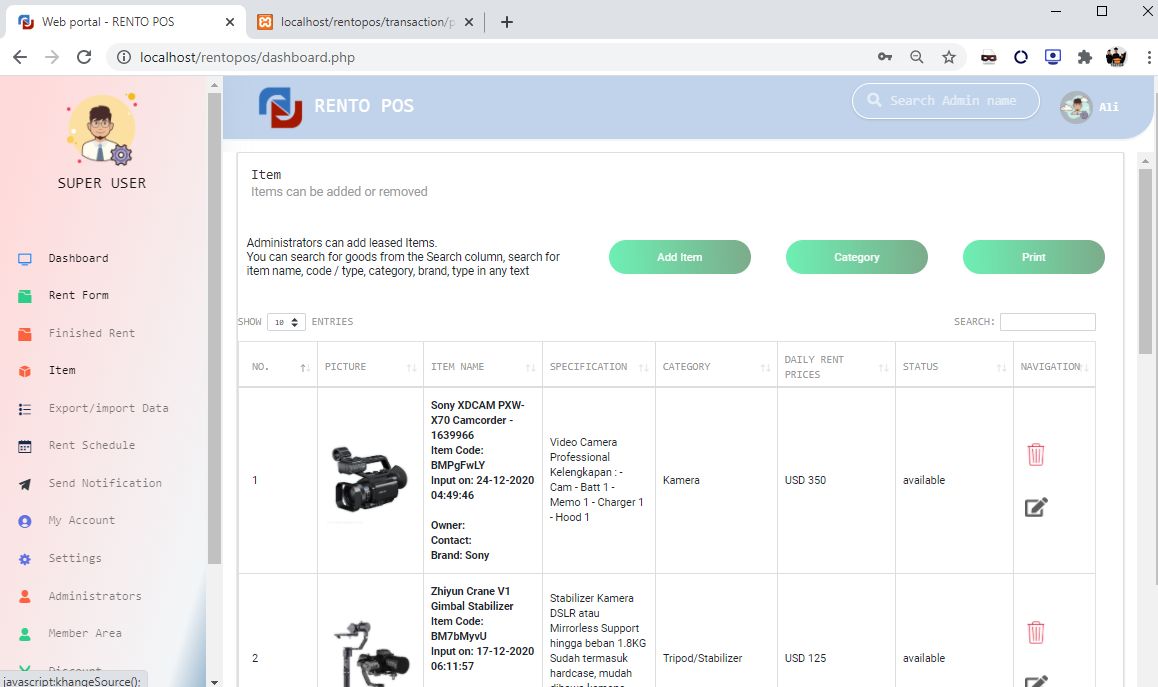Open Export/import Data menu item
This screenshot has width=1158, height=687.
[109, 408]
